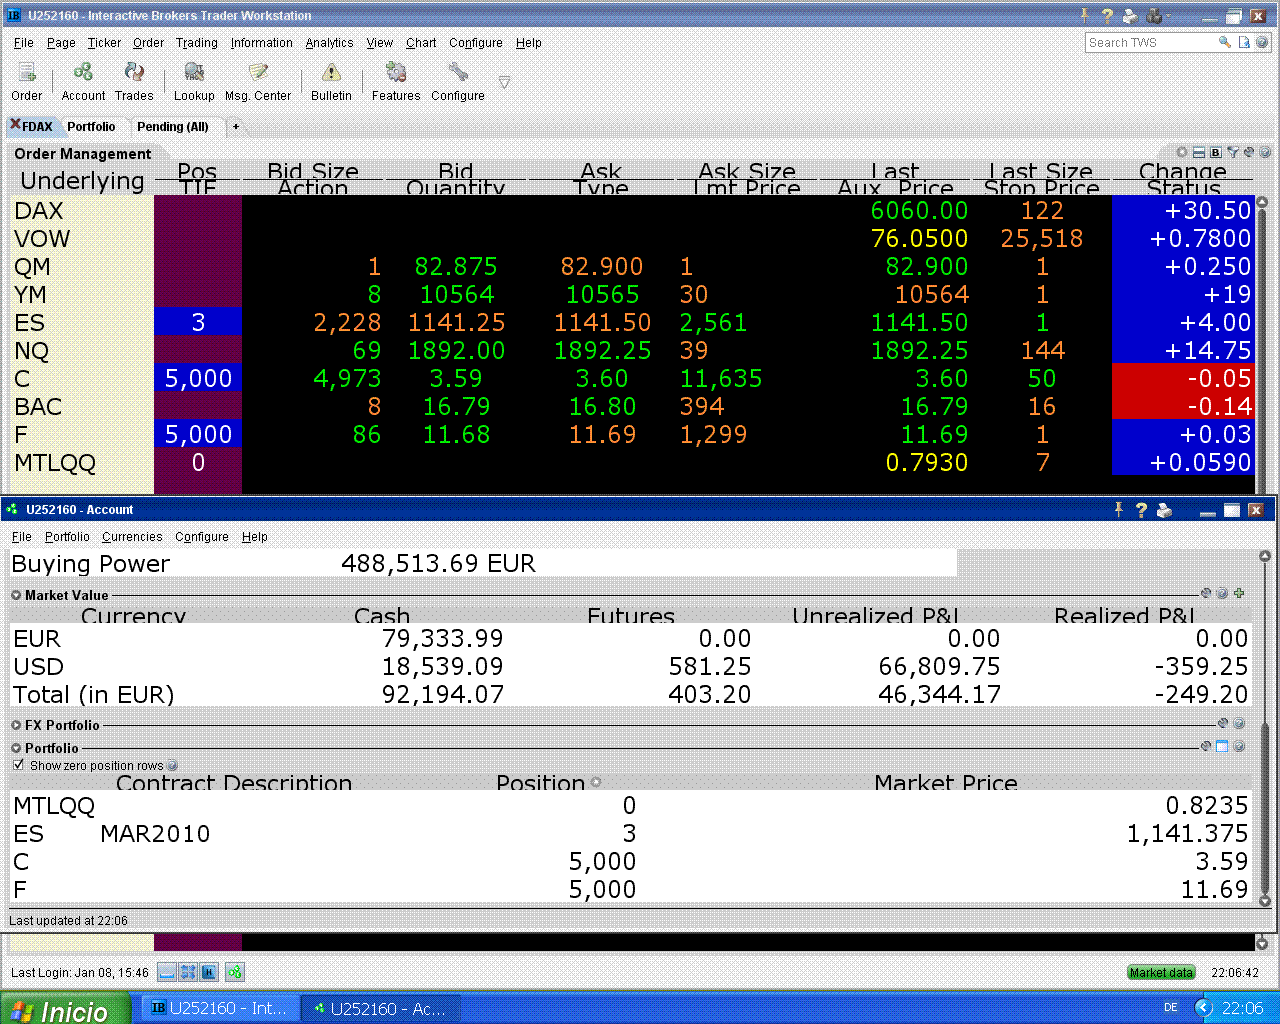The width and height of the screenshot is (1280, 1024).
Task: Expand the FX Portfolio section
Action: (x=16, y=725)
